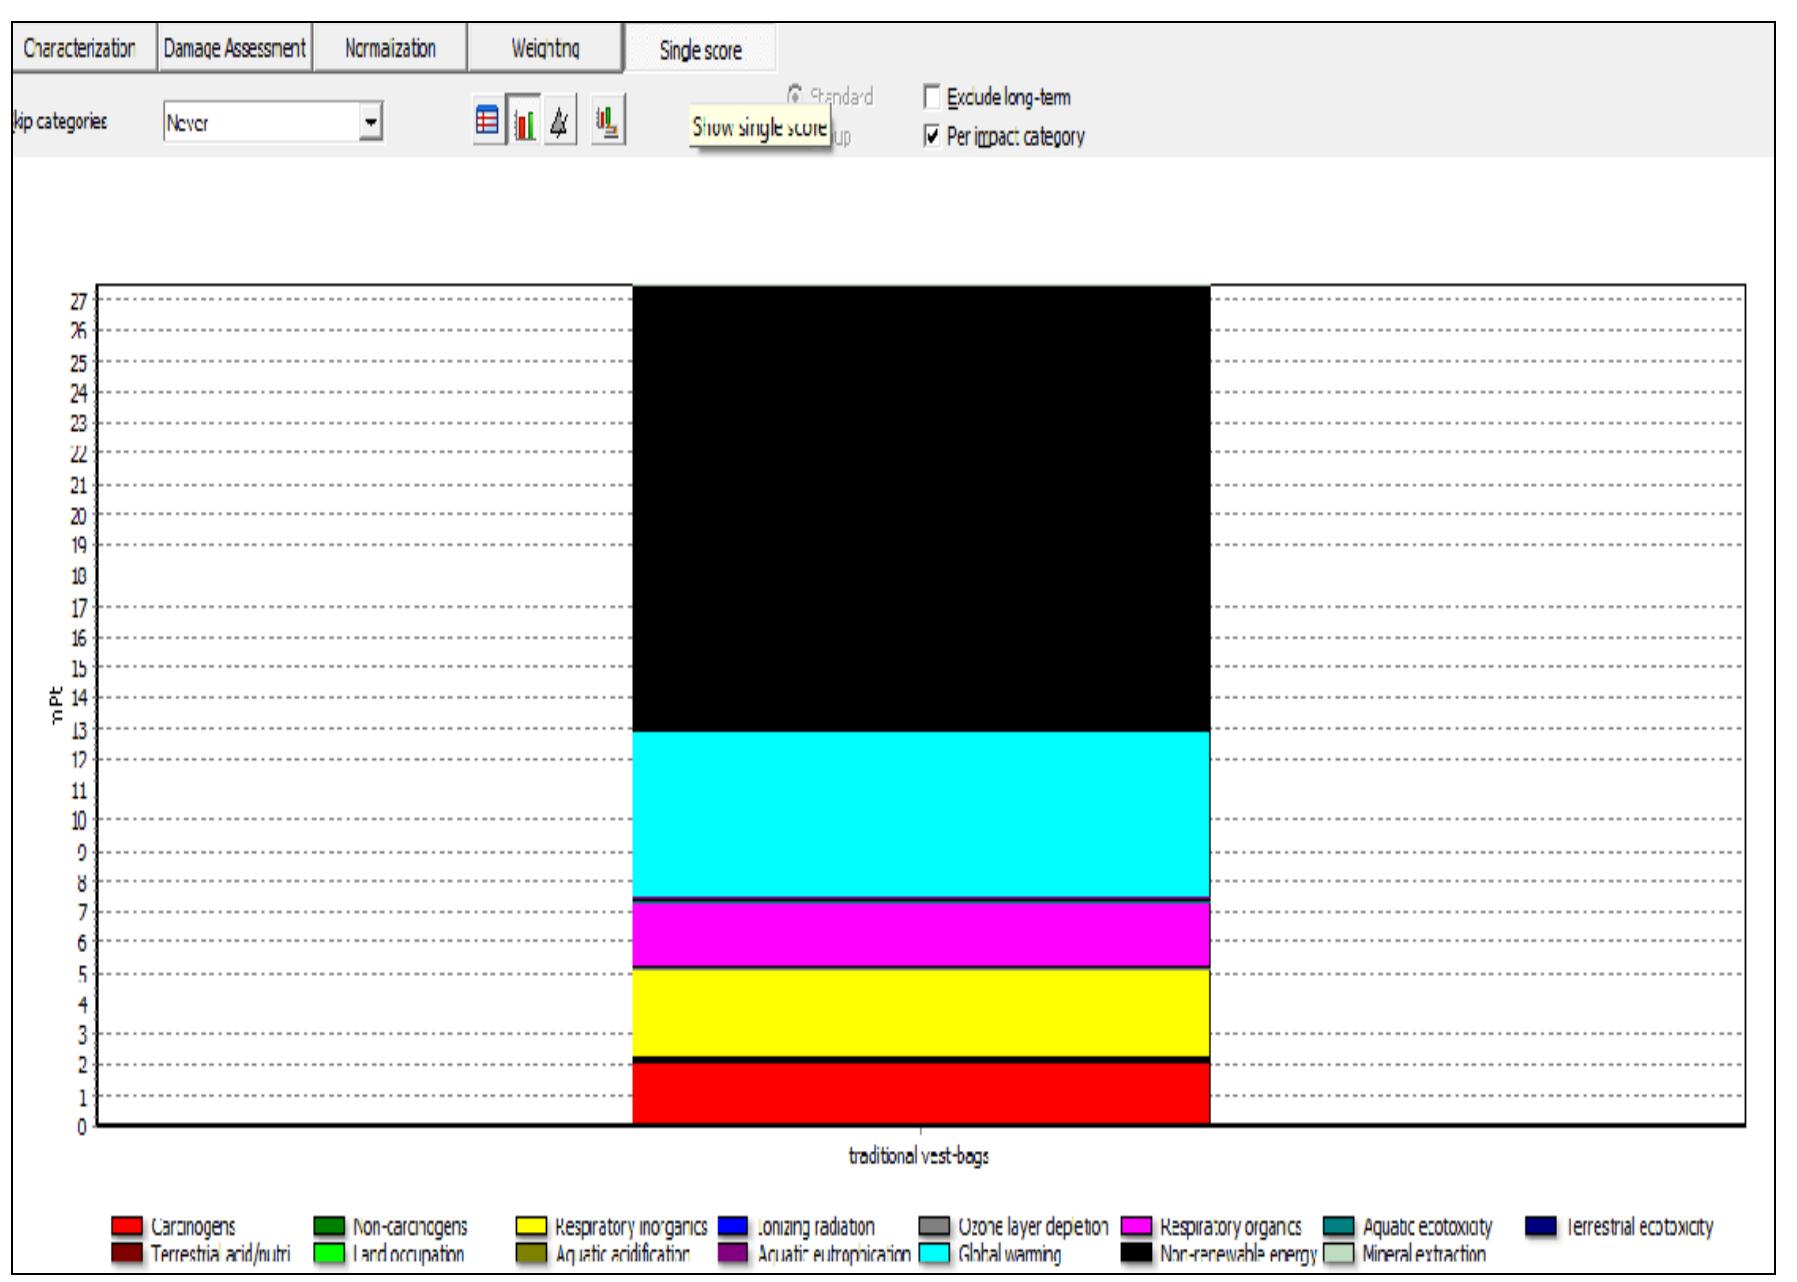This screenshot has height=1282, width=1797.
Task: Select the table view icon
Action: [x=487, y=120]
